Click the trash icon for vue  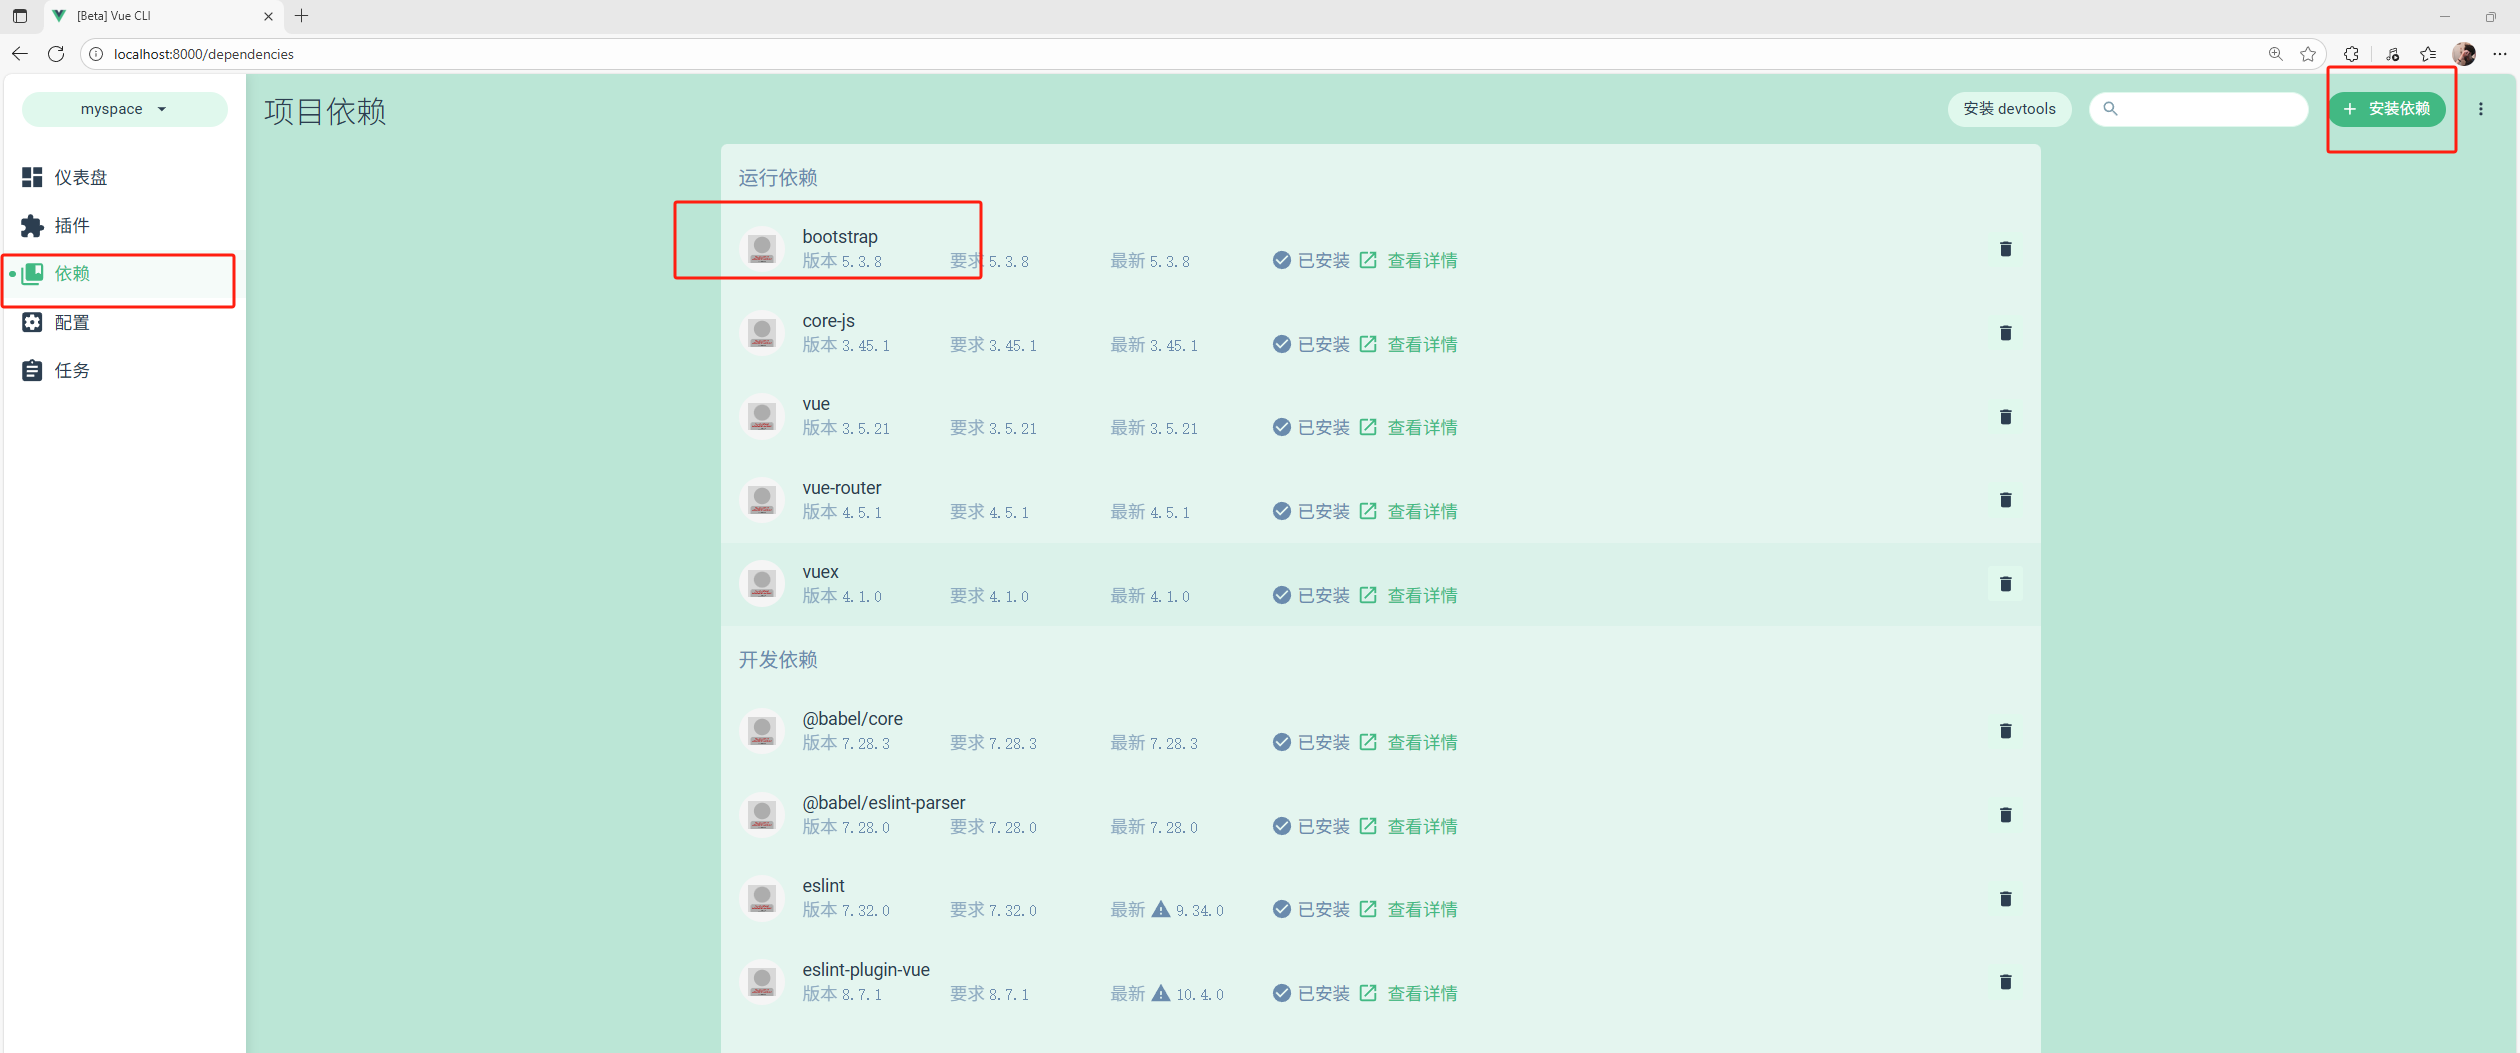2005,417
